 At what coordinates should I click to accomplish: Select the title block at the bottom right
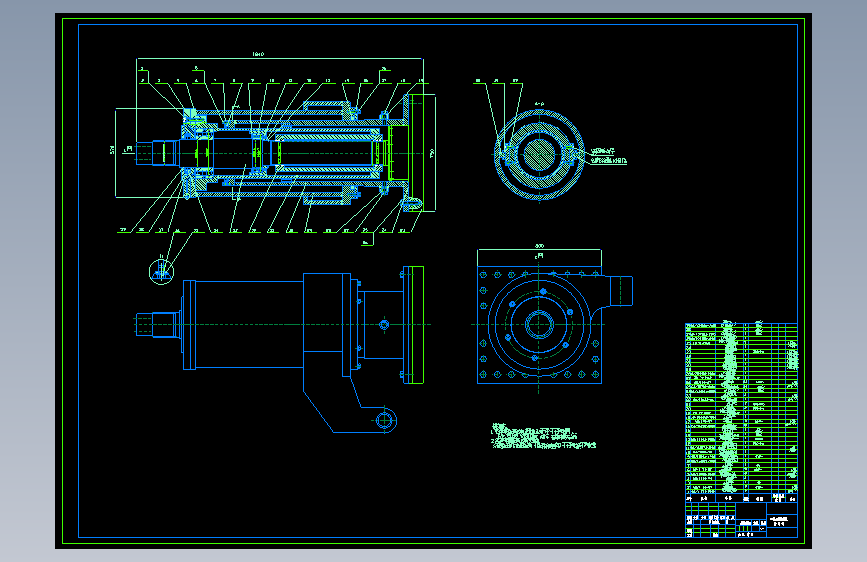741,520
